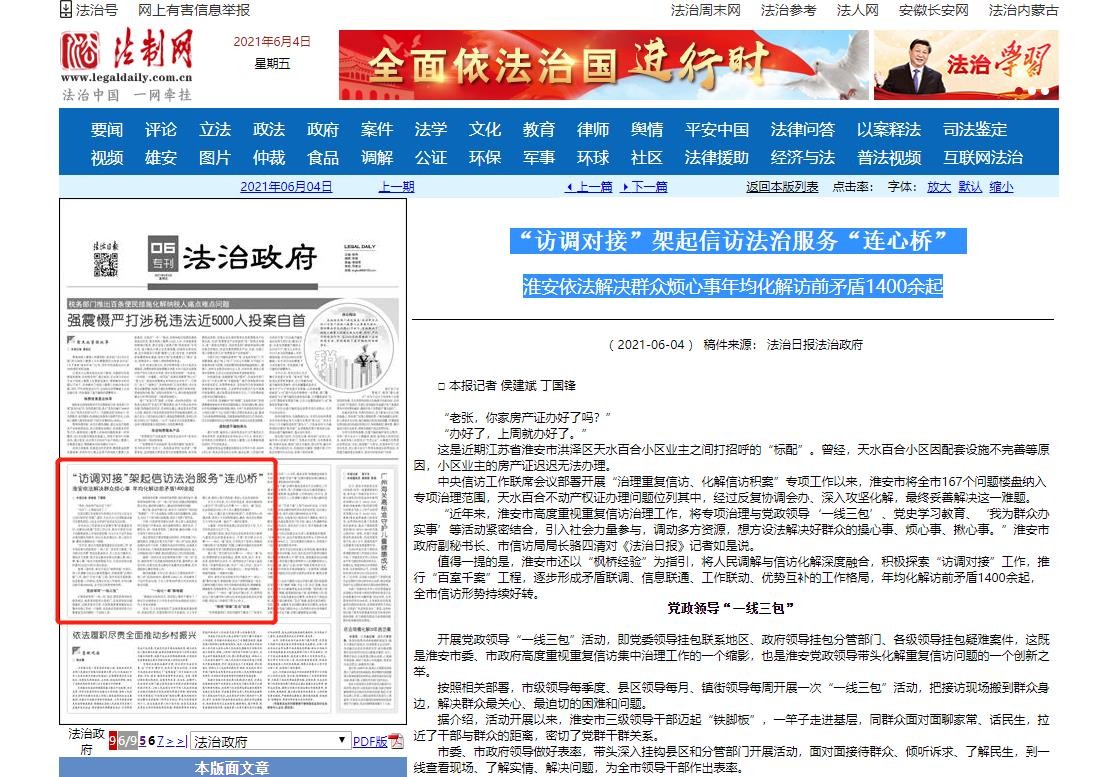Select 法律援助 in navigation bar
The image size is (1096, 777).
click(x=716, y=158)
